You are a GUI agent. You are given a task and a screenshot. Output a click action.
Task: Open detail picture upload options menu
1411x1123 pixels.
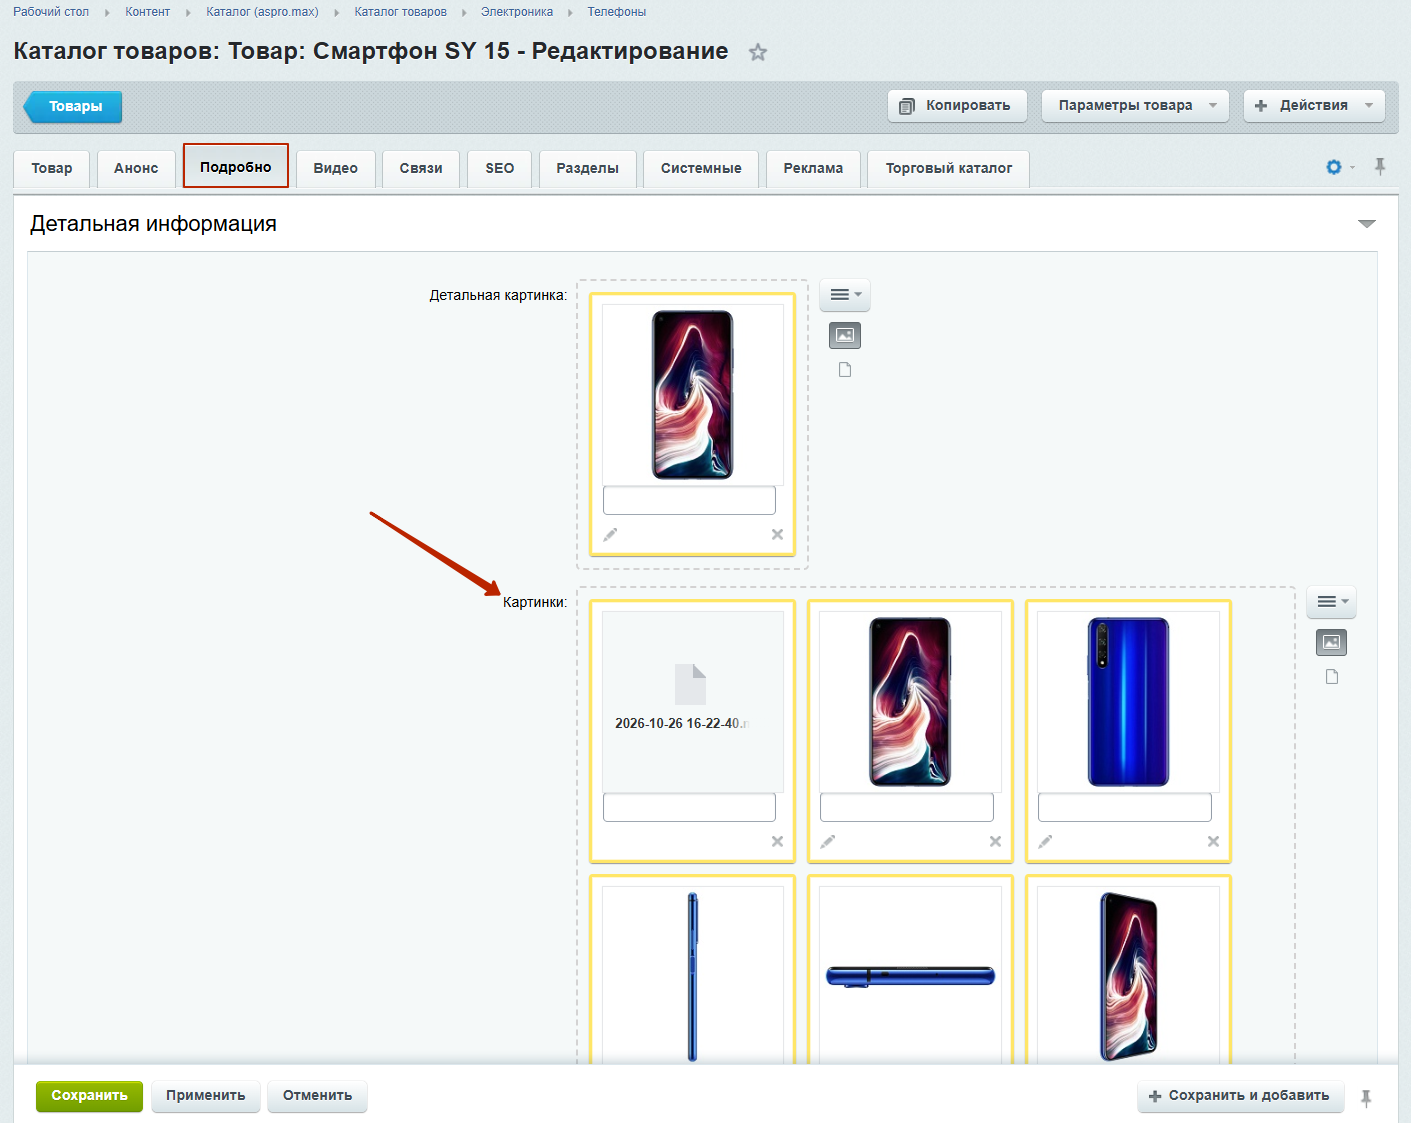point(845,295)
